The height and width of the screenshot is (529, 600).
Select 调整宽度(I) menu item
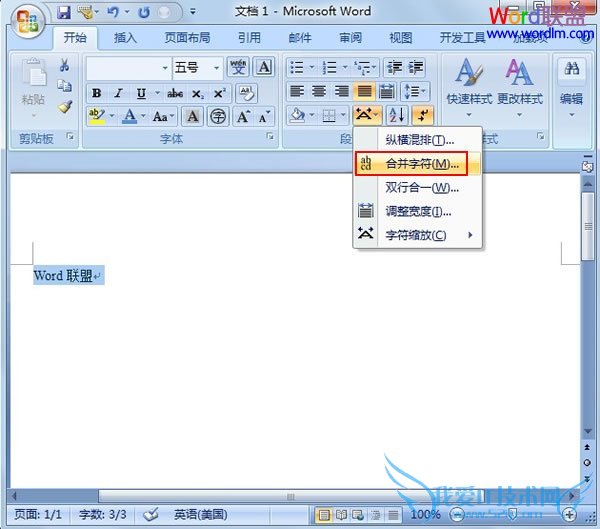(x=417, y=211)
